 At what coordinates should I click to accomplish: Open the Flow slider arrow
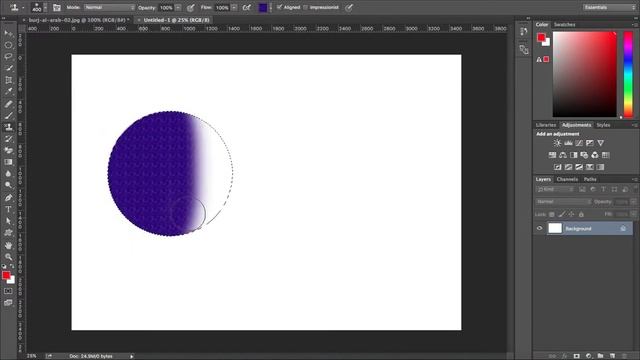point(234,7)
